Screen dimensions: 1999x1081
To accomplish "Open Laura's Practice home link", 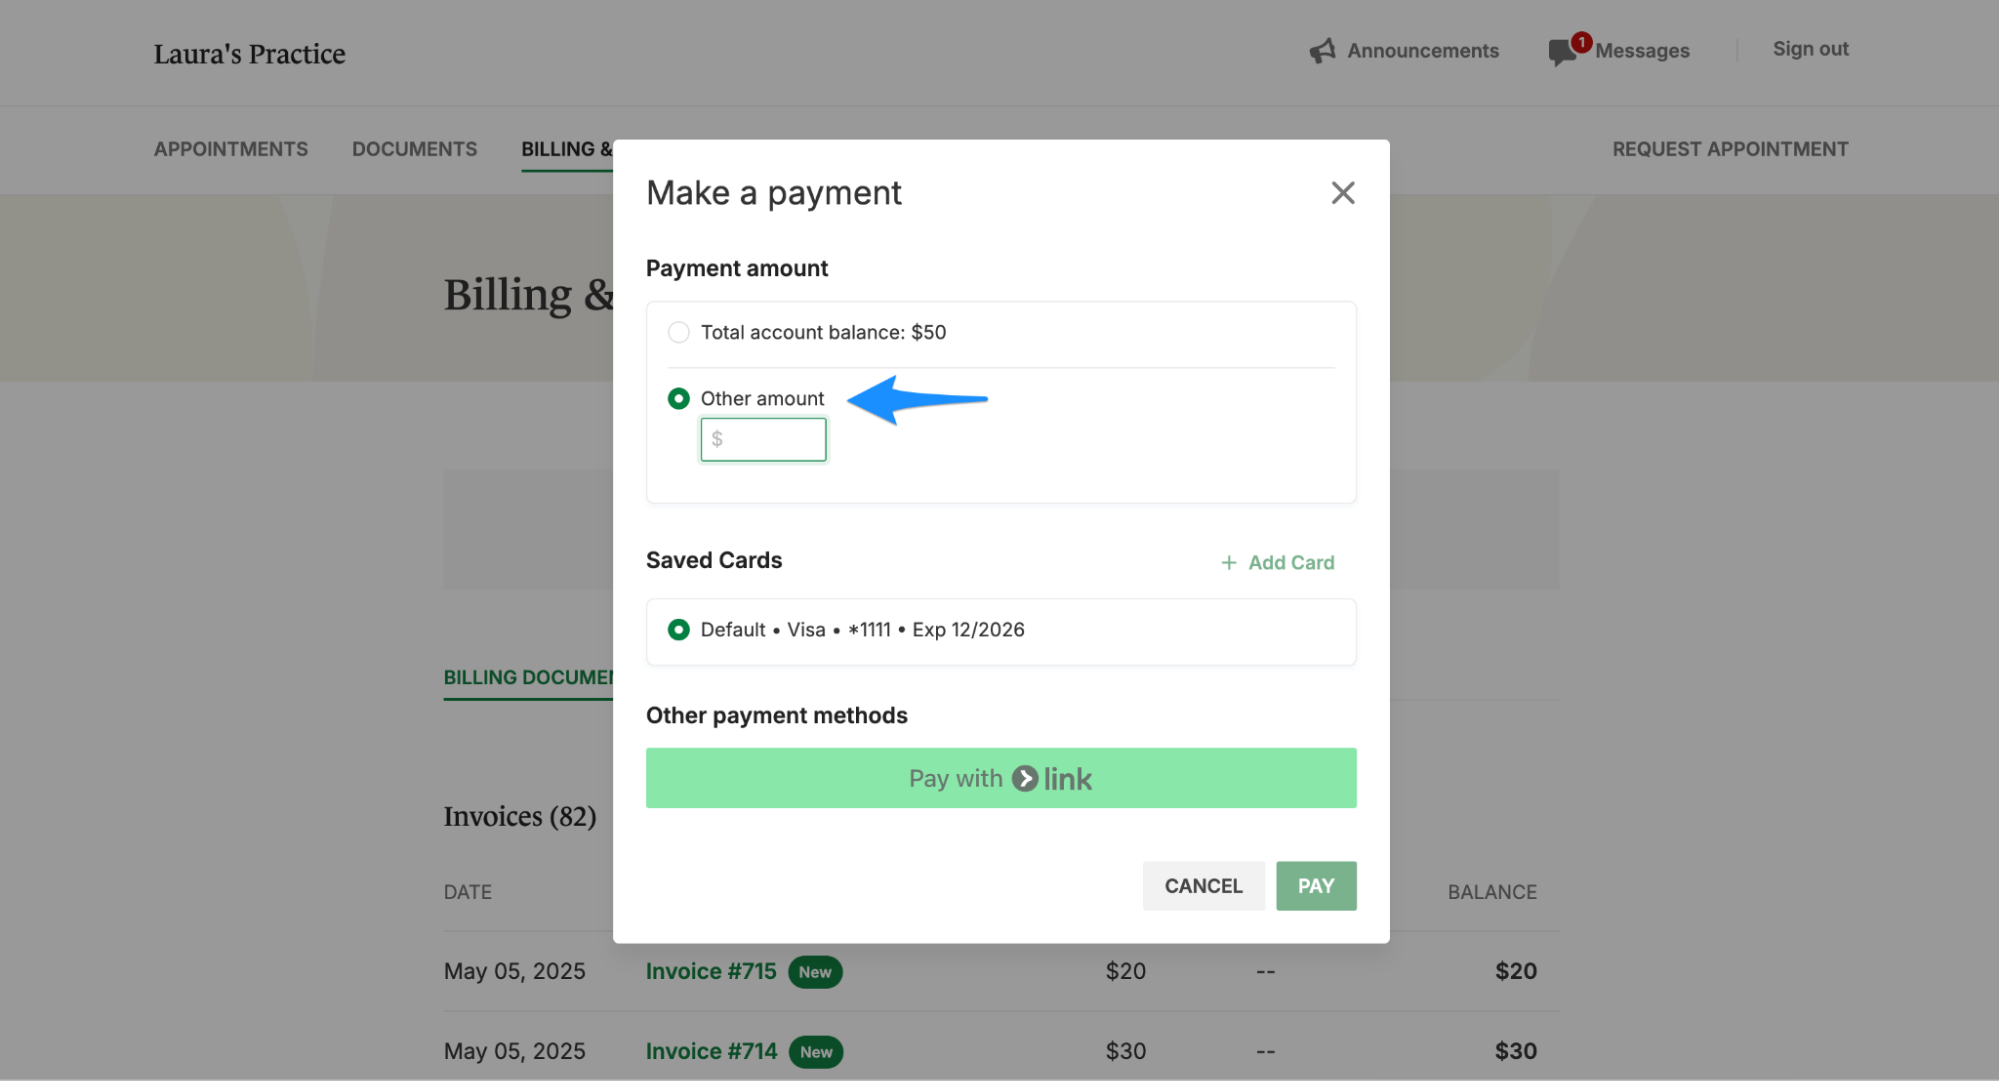I will (x=250, y=54).
